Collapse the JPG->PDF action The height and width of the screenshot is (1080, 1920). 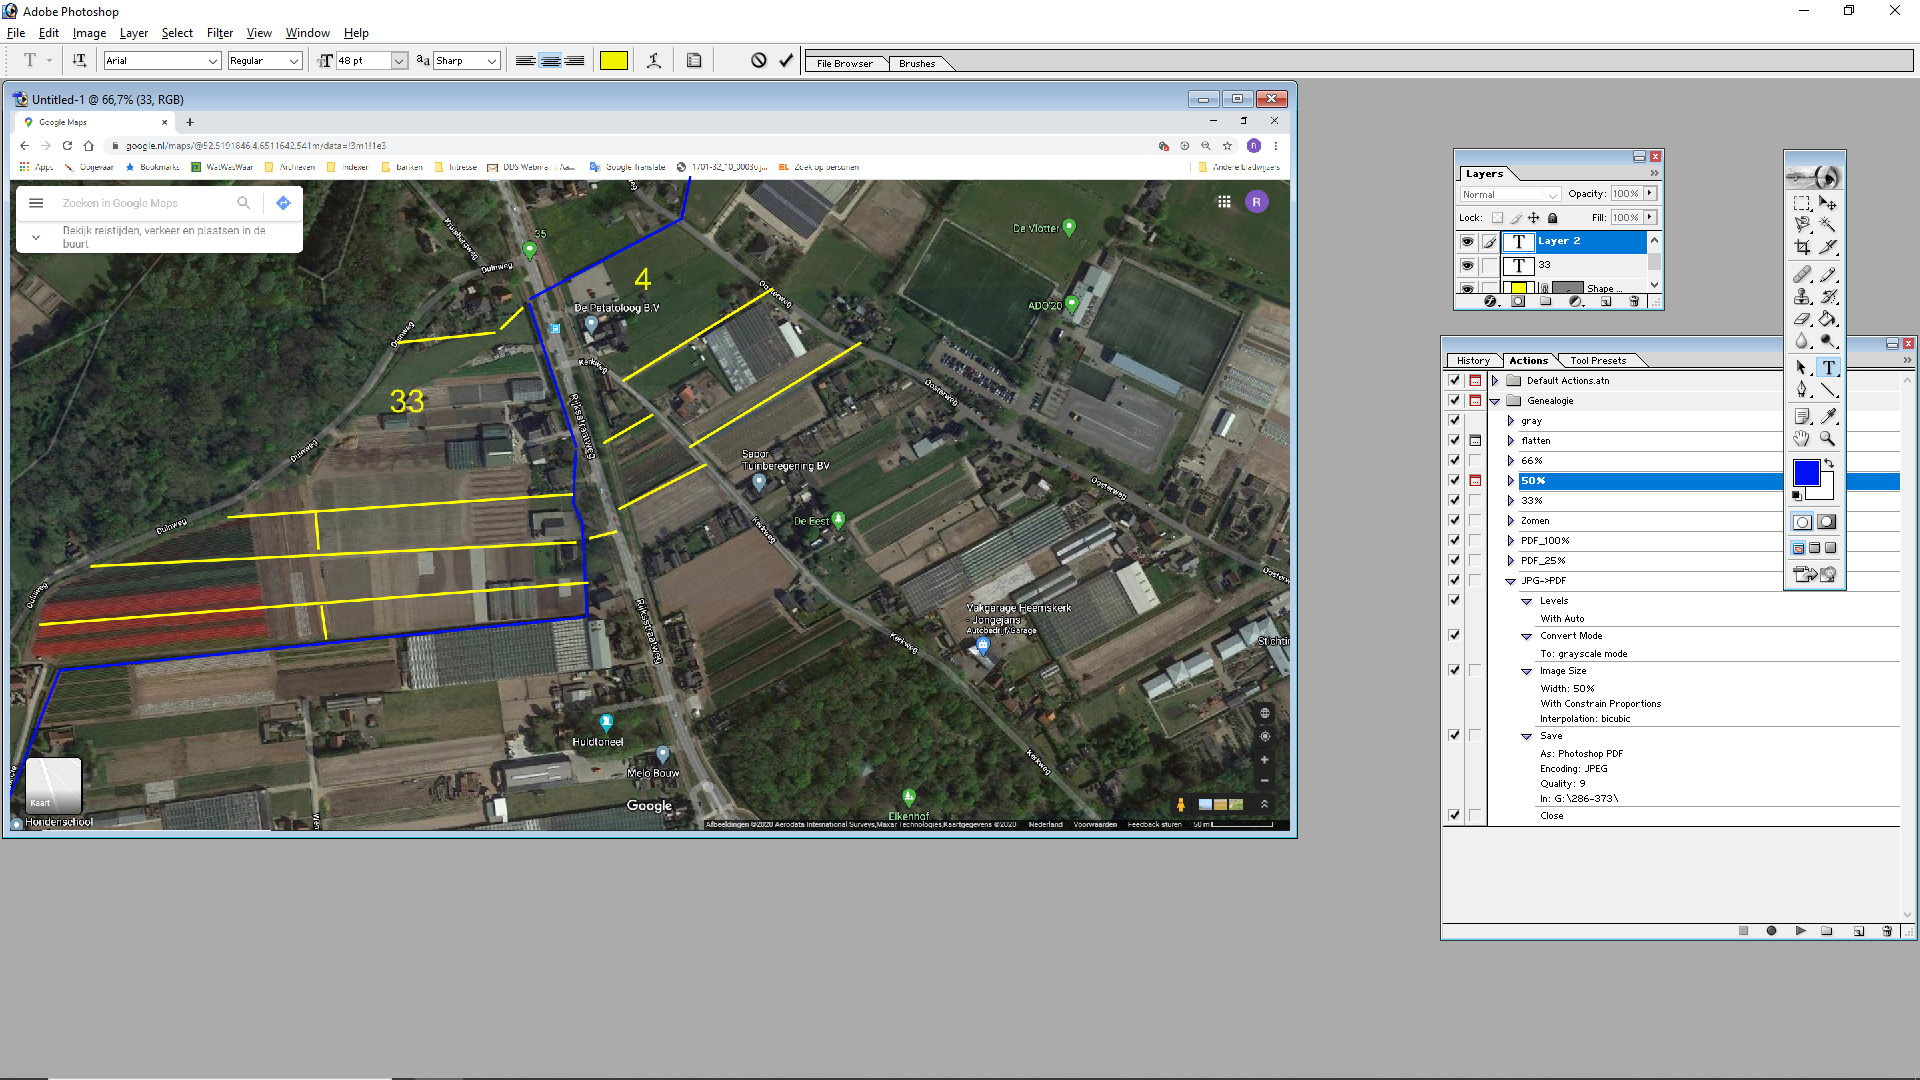click(x=1510, y=581)
